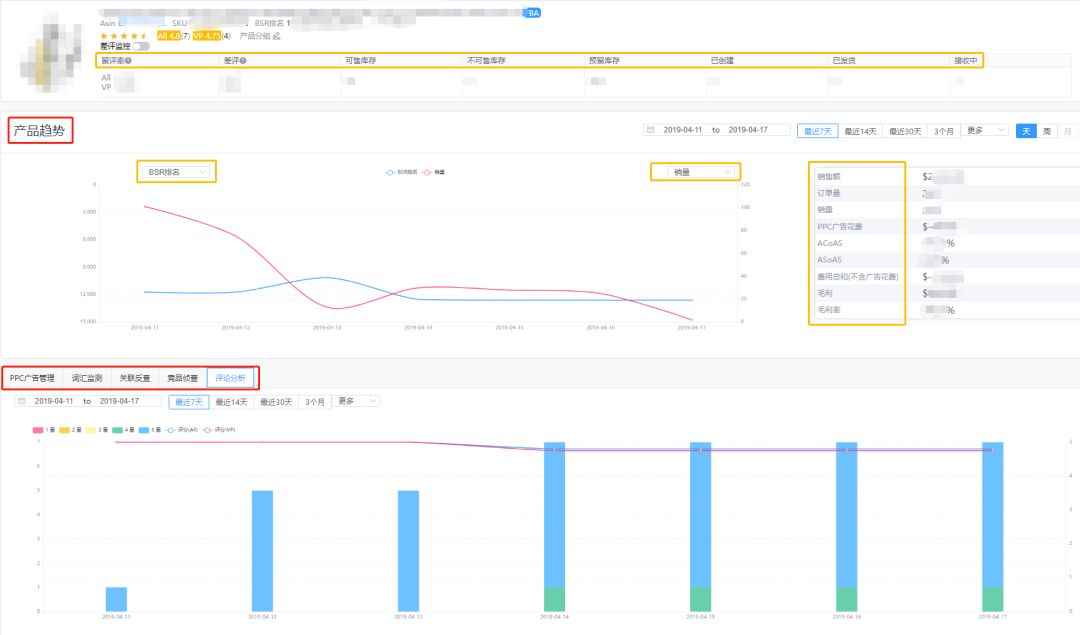Open the BSR排名 dropdown

tap(177, 172)
